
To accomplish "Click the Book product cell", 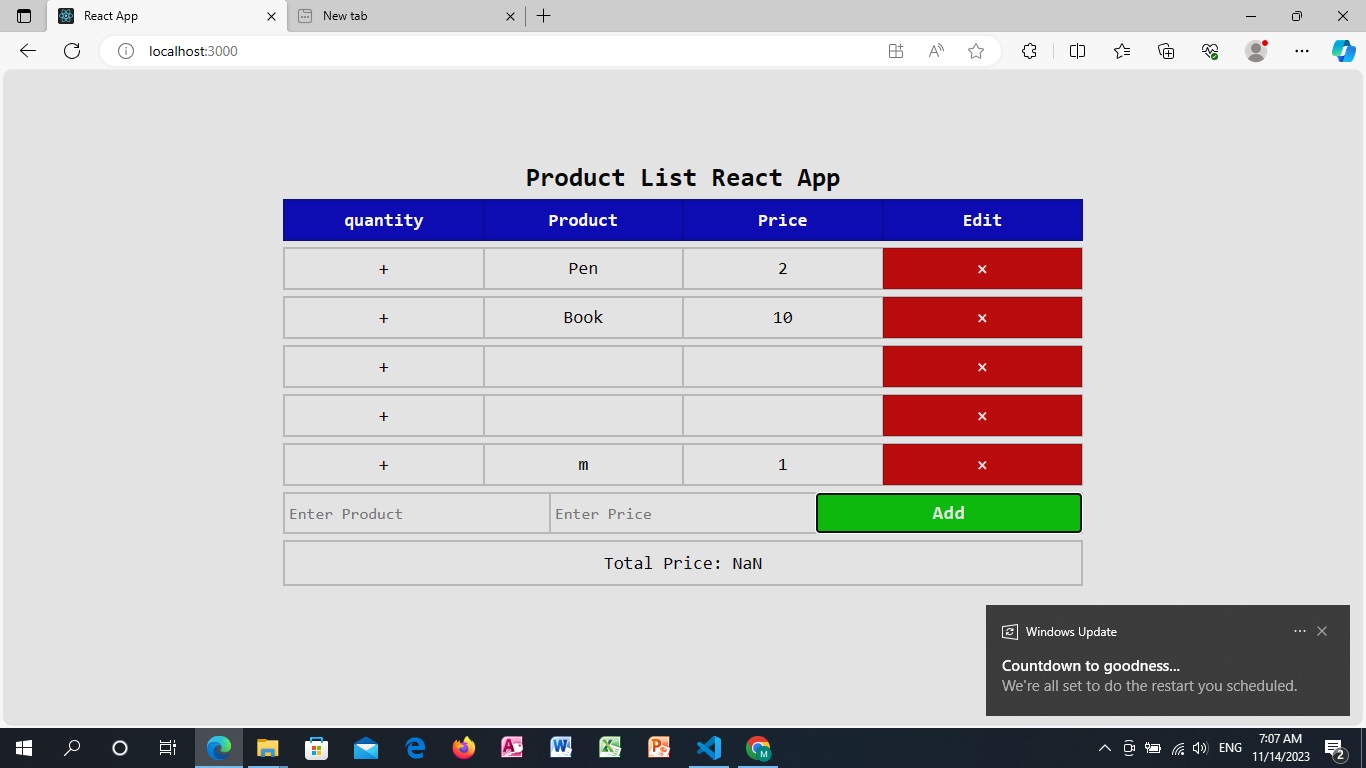I will [583, 318].
